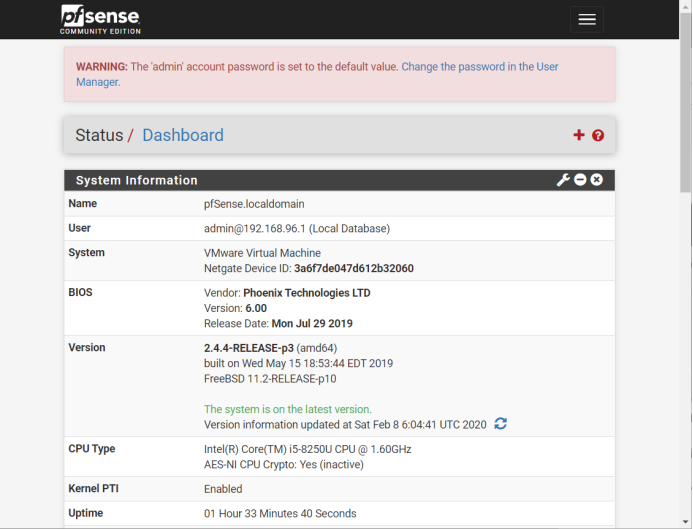693x529 pixels.
Task: Click Kernel PTI Enabled value
Action: [223, 489]
